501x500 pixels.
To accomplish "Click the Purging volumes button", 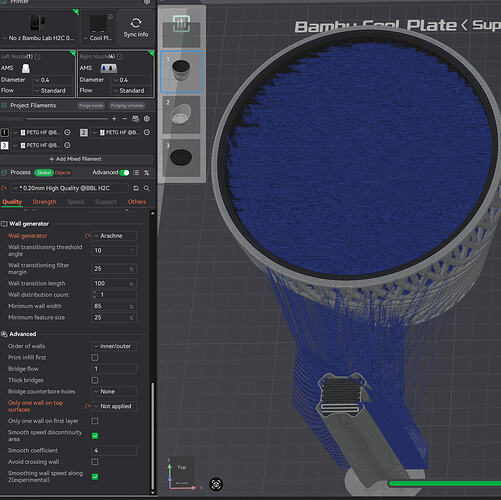I will [127, 106].
